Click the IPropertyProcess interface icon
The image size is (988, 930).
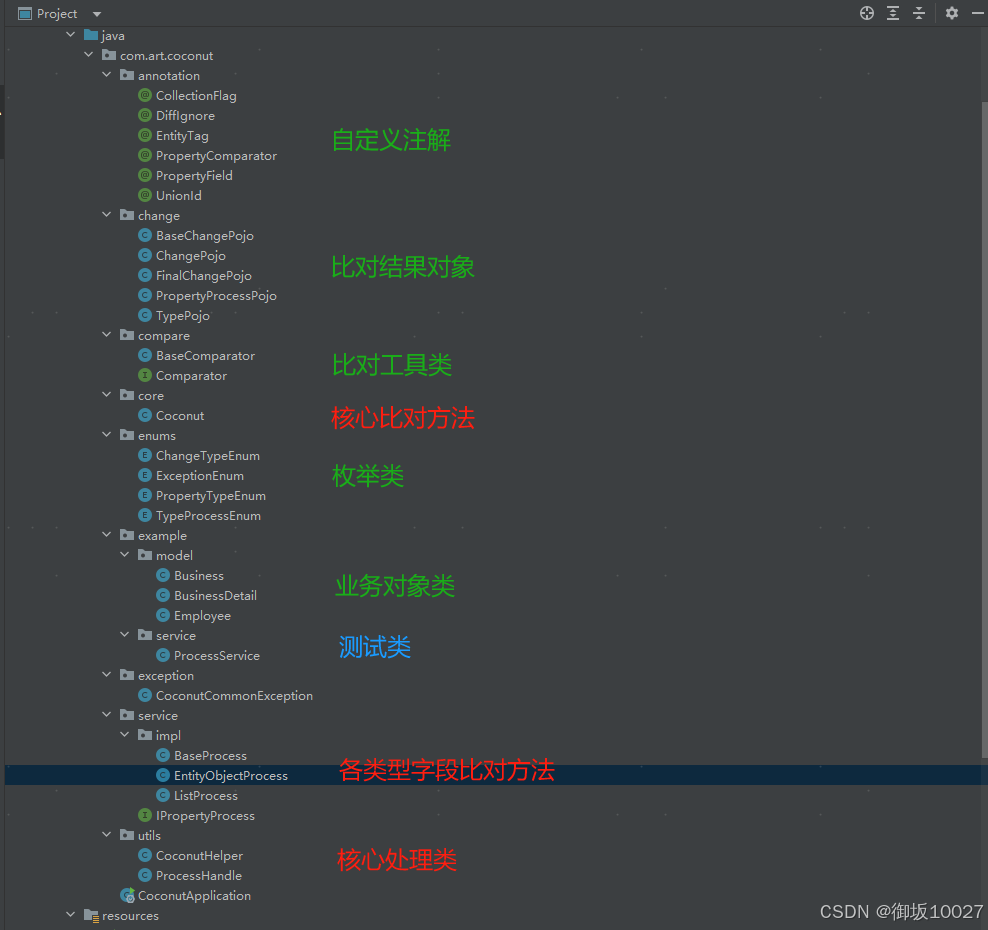[145, 815]
